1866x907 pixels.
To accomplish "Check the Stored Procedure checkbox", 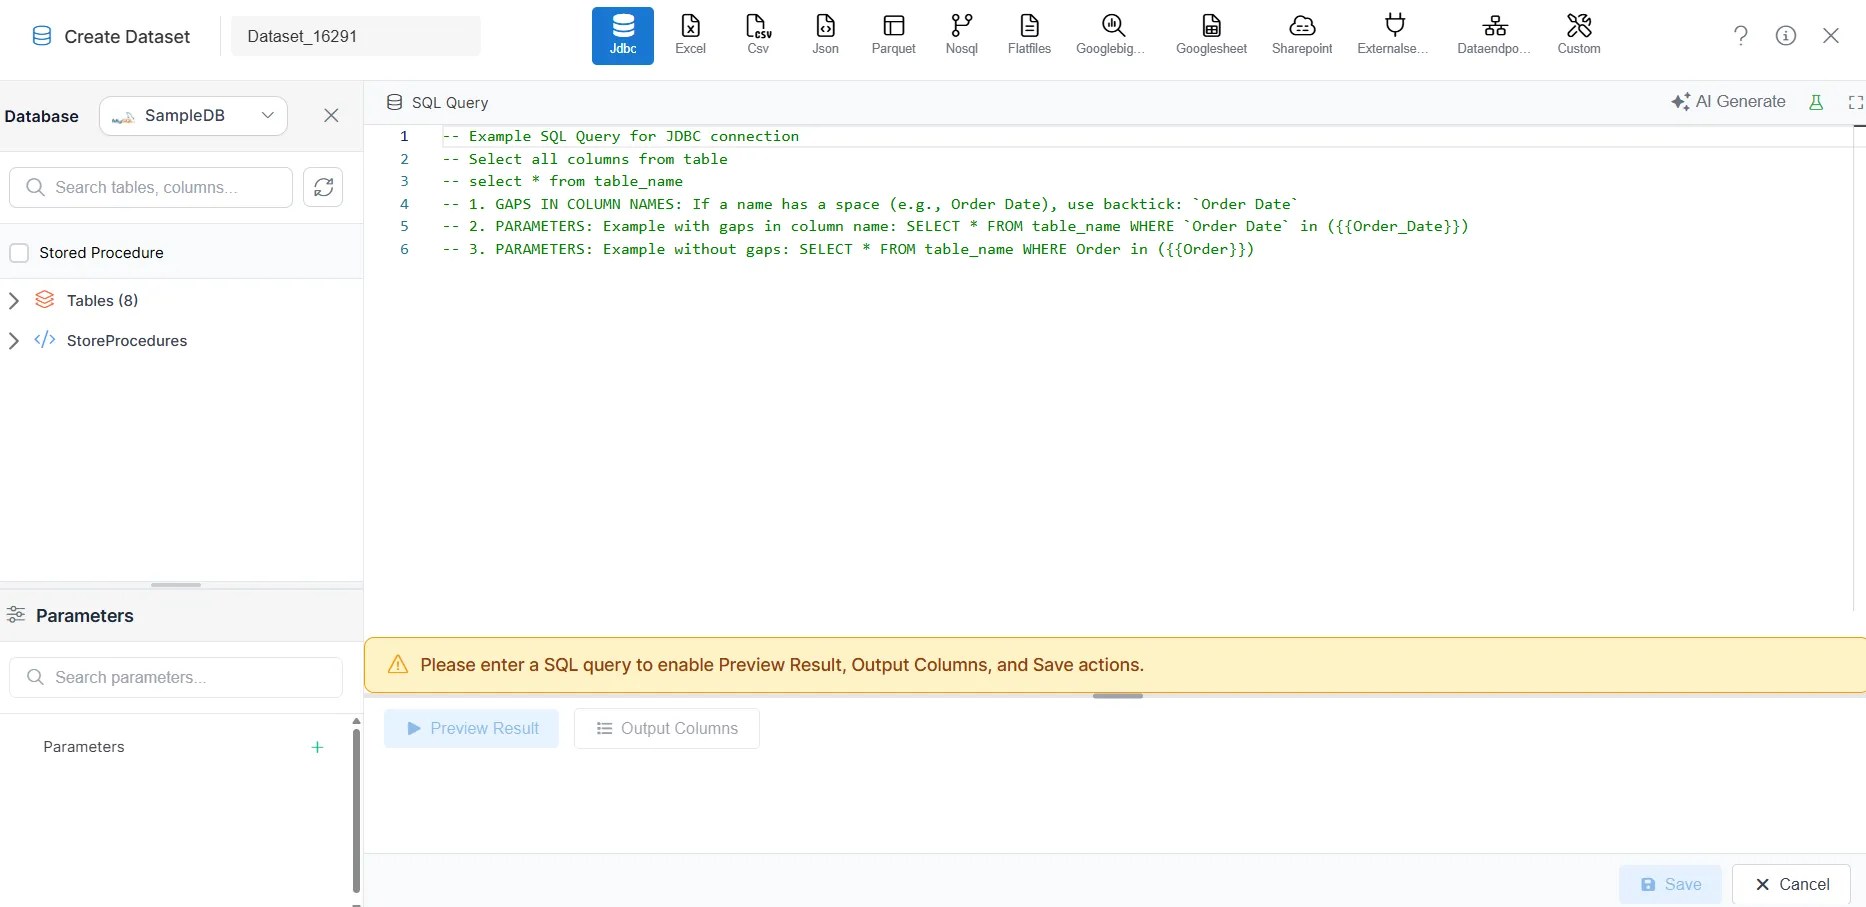I will click(19, 252).
